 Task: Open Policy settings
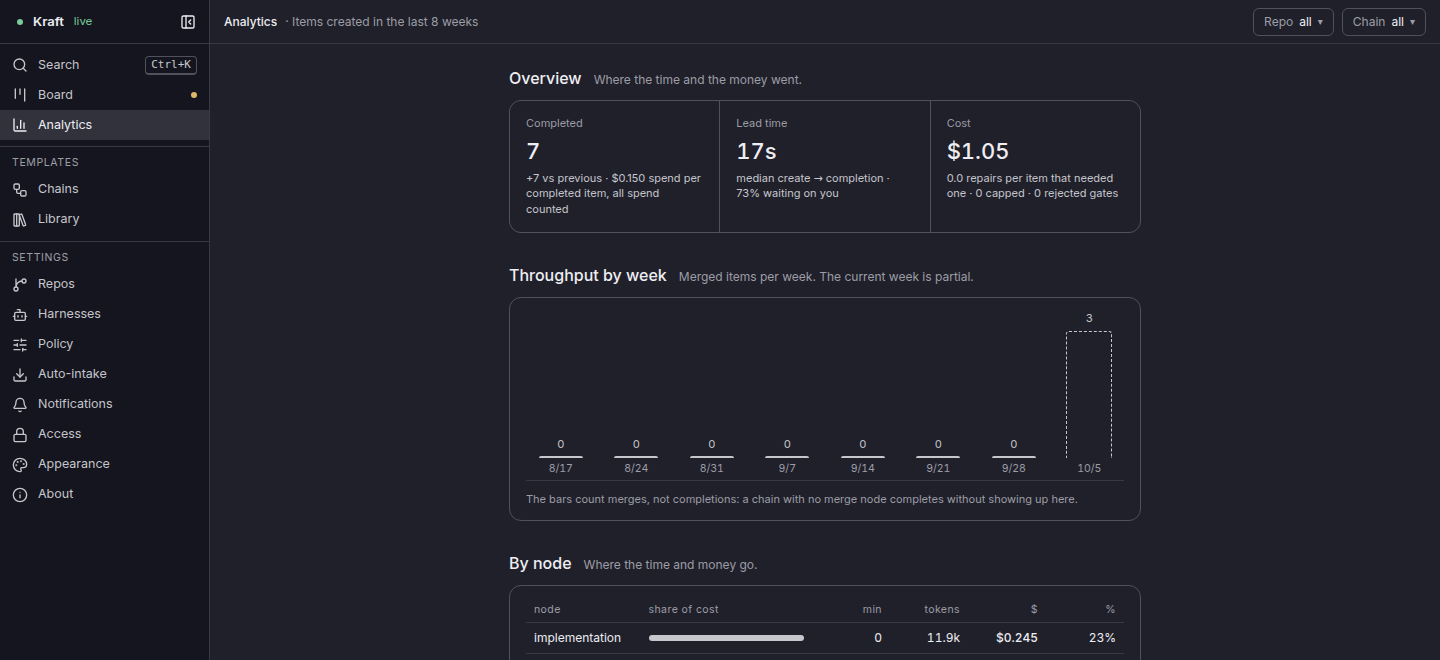tap(105, 344)
